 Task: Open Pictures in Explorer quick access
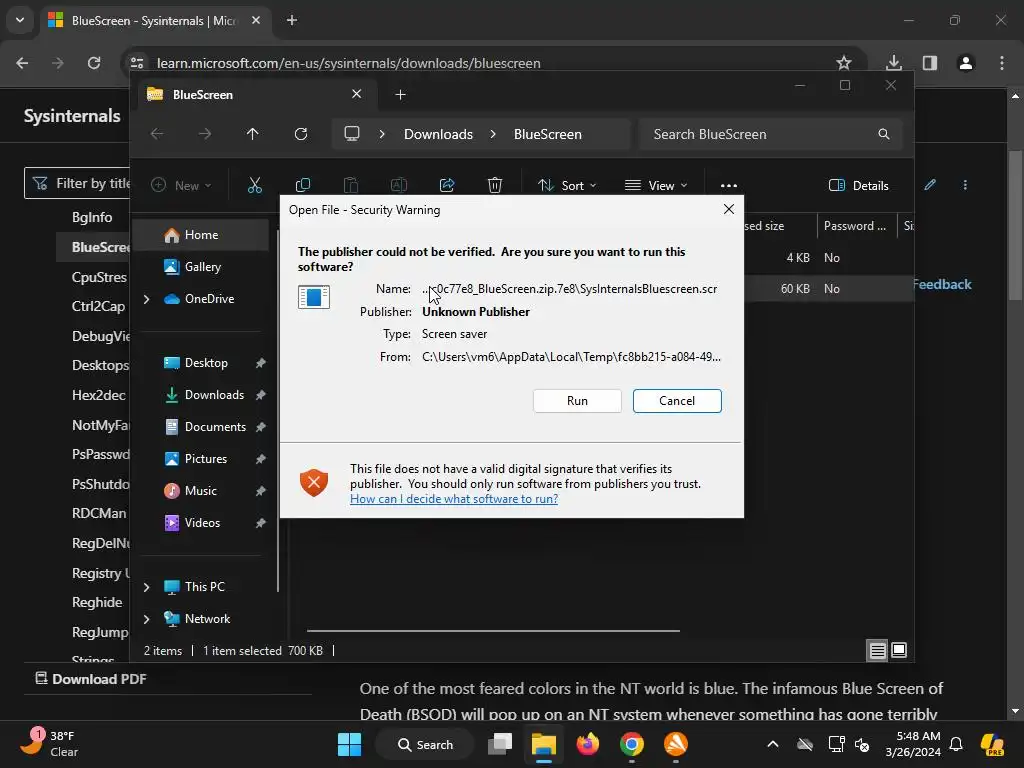click(x=206, y=459)
